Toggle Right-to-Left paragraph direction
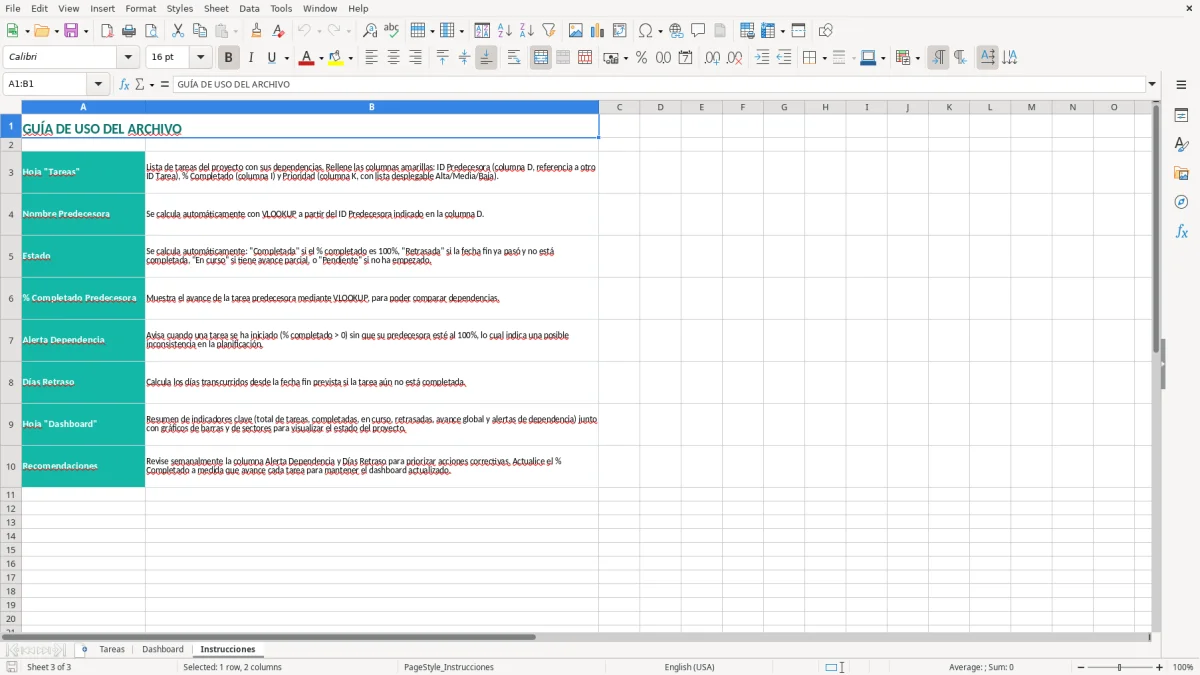The image size is (1200, 675). (x=960, y=58)
